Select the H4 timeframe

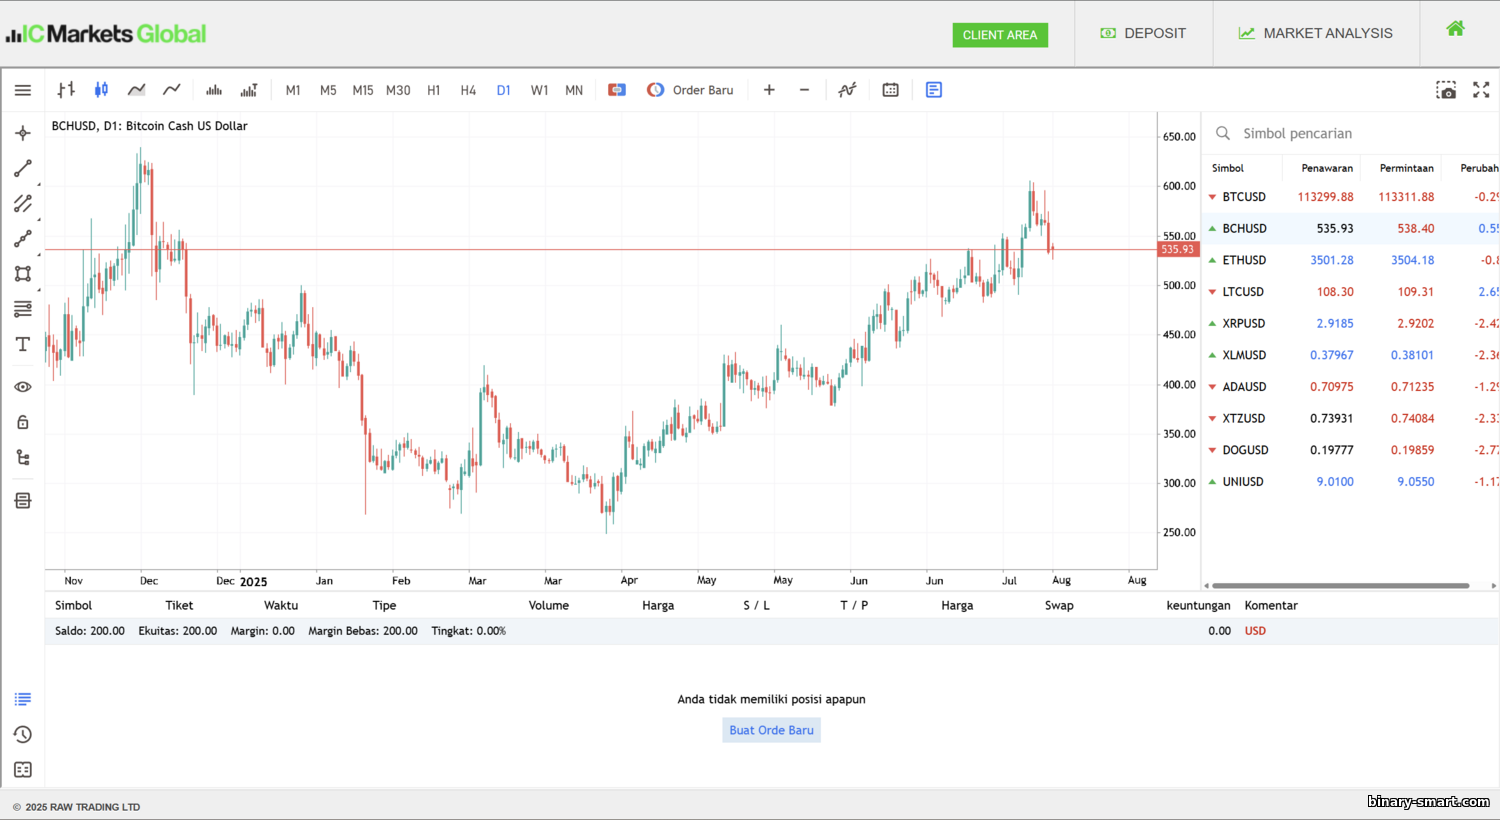(468, 90)
